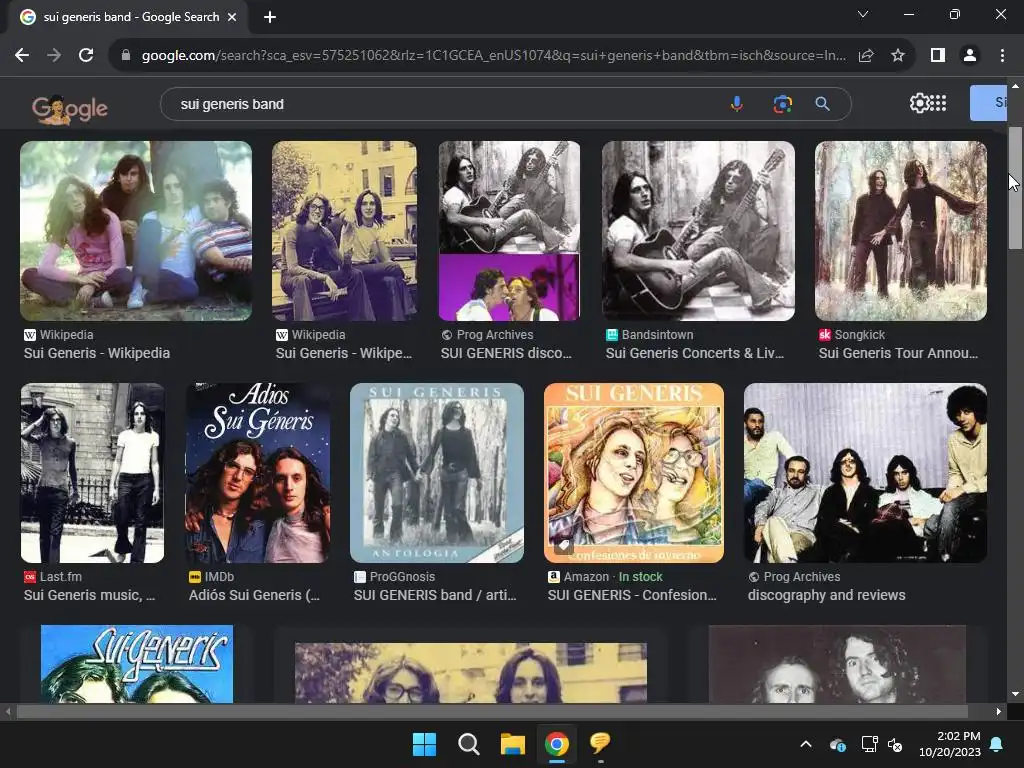Click the Google doodle logo

pyautogui.click(x=70, y=109)
